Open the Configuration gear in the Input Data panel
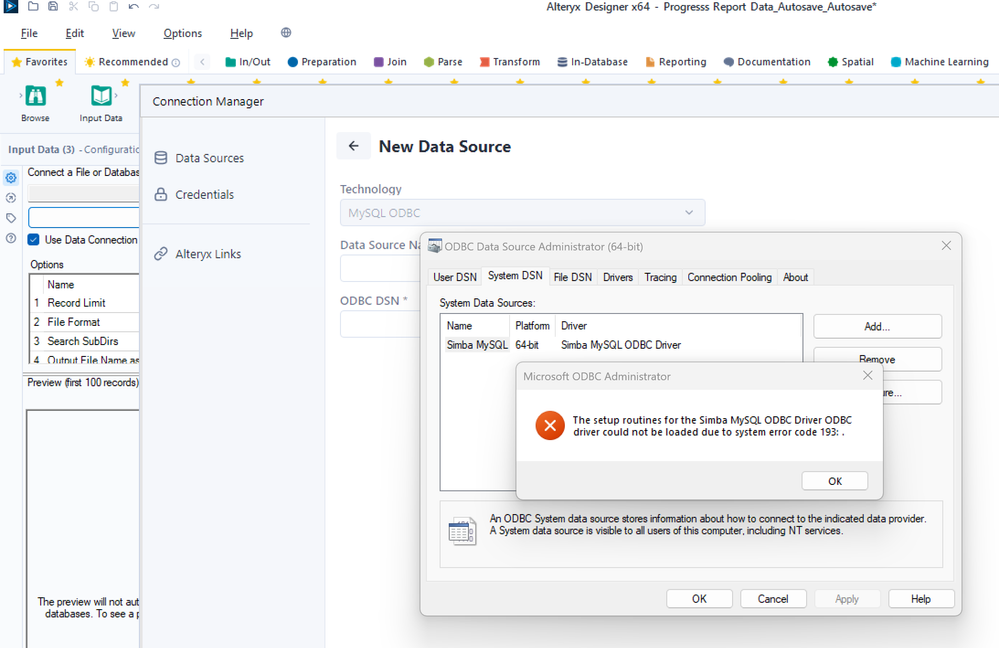Viewport: 999px width, 648px height. 11,178
